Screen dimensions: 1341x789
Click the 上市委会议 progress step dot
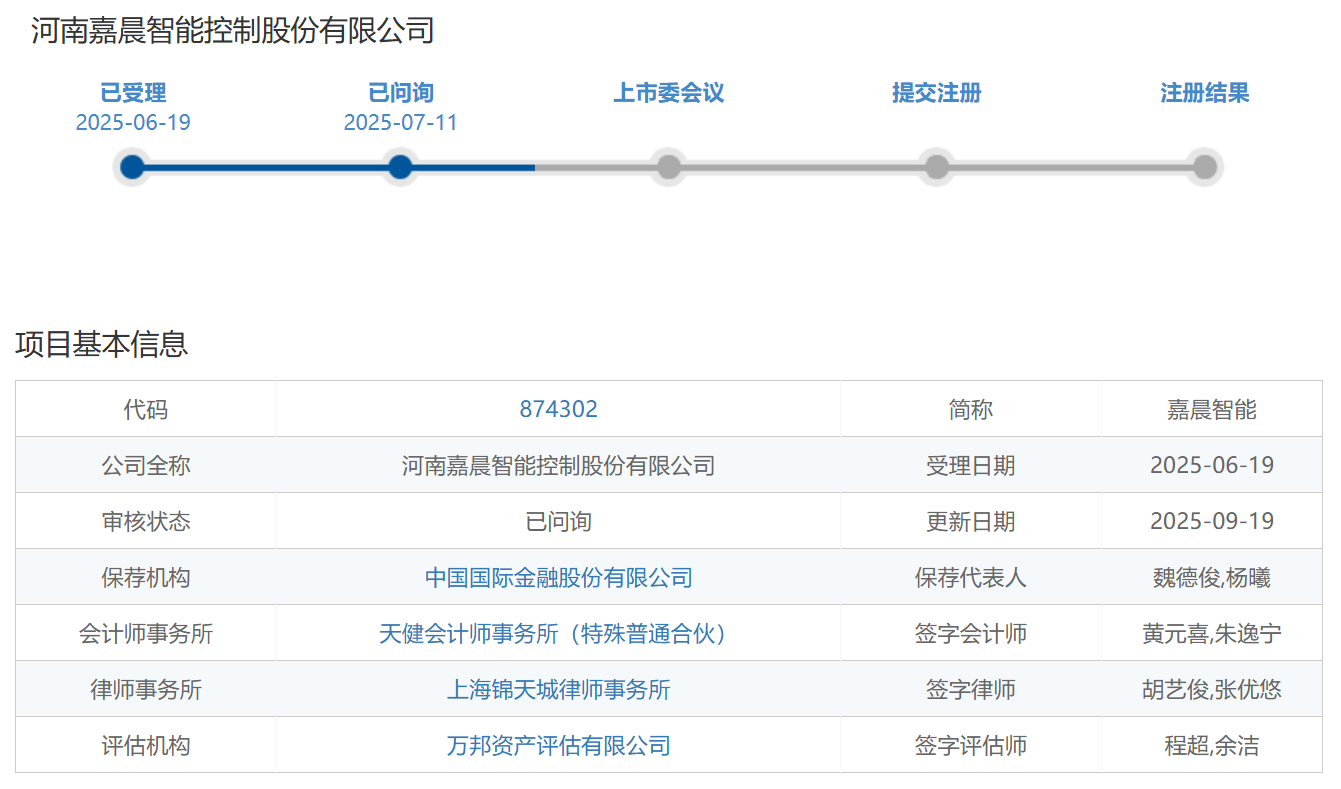669,167
